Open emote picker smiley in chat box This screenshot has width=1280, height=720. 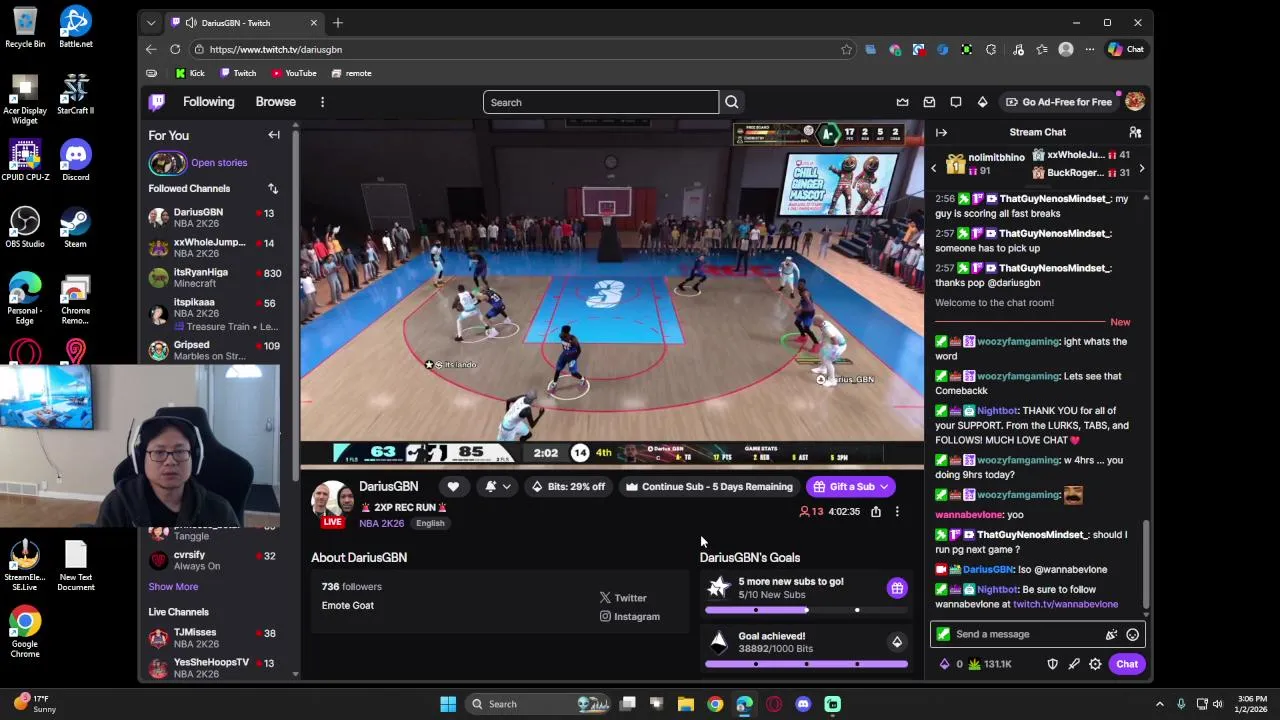(x=1132, y=634)
